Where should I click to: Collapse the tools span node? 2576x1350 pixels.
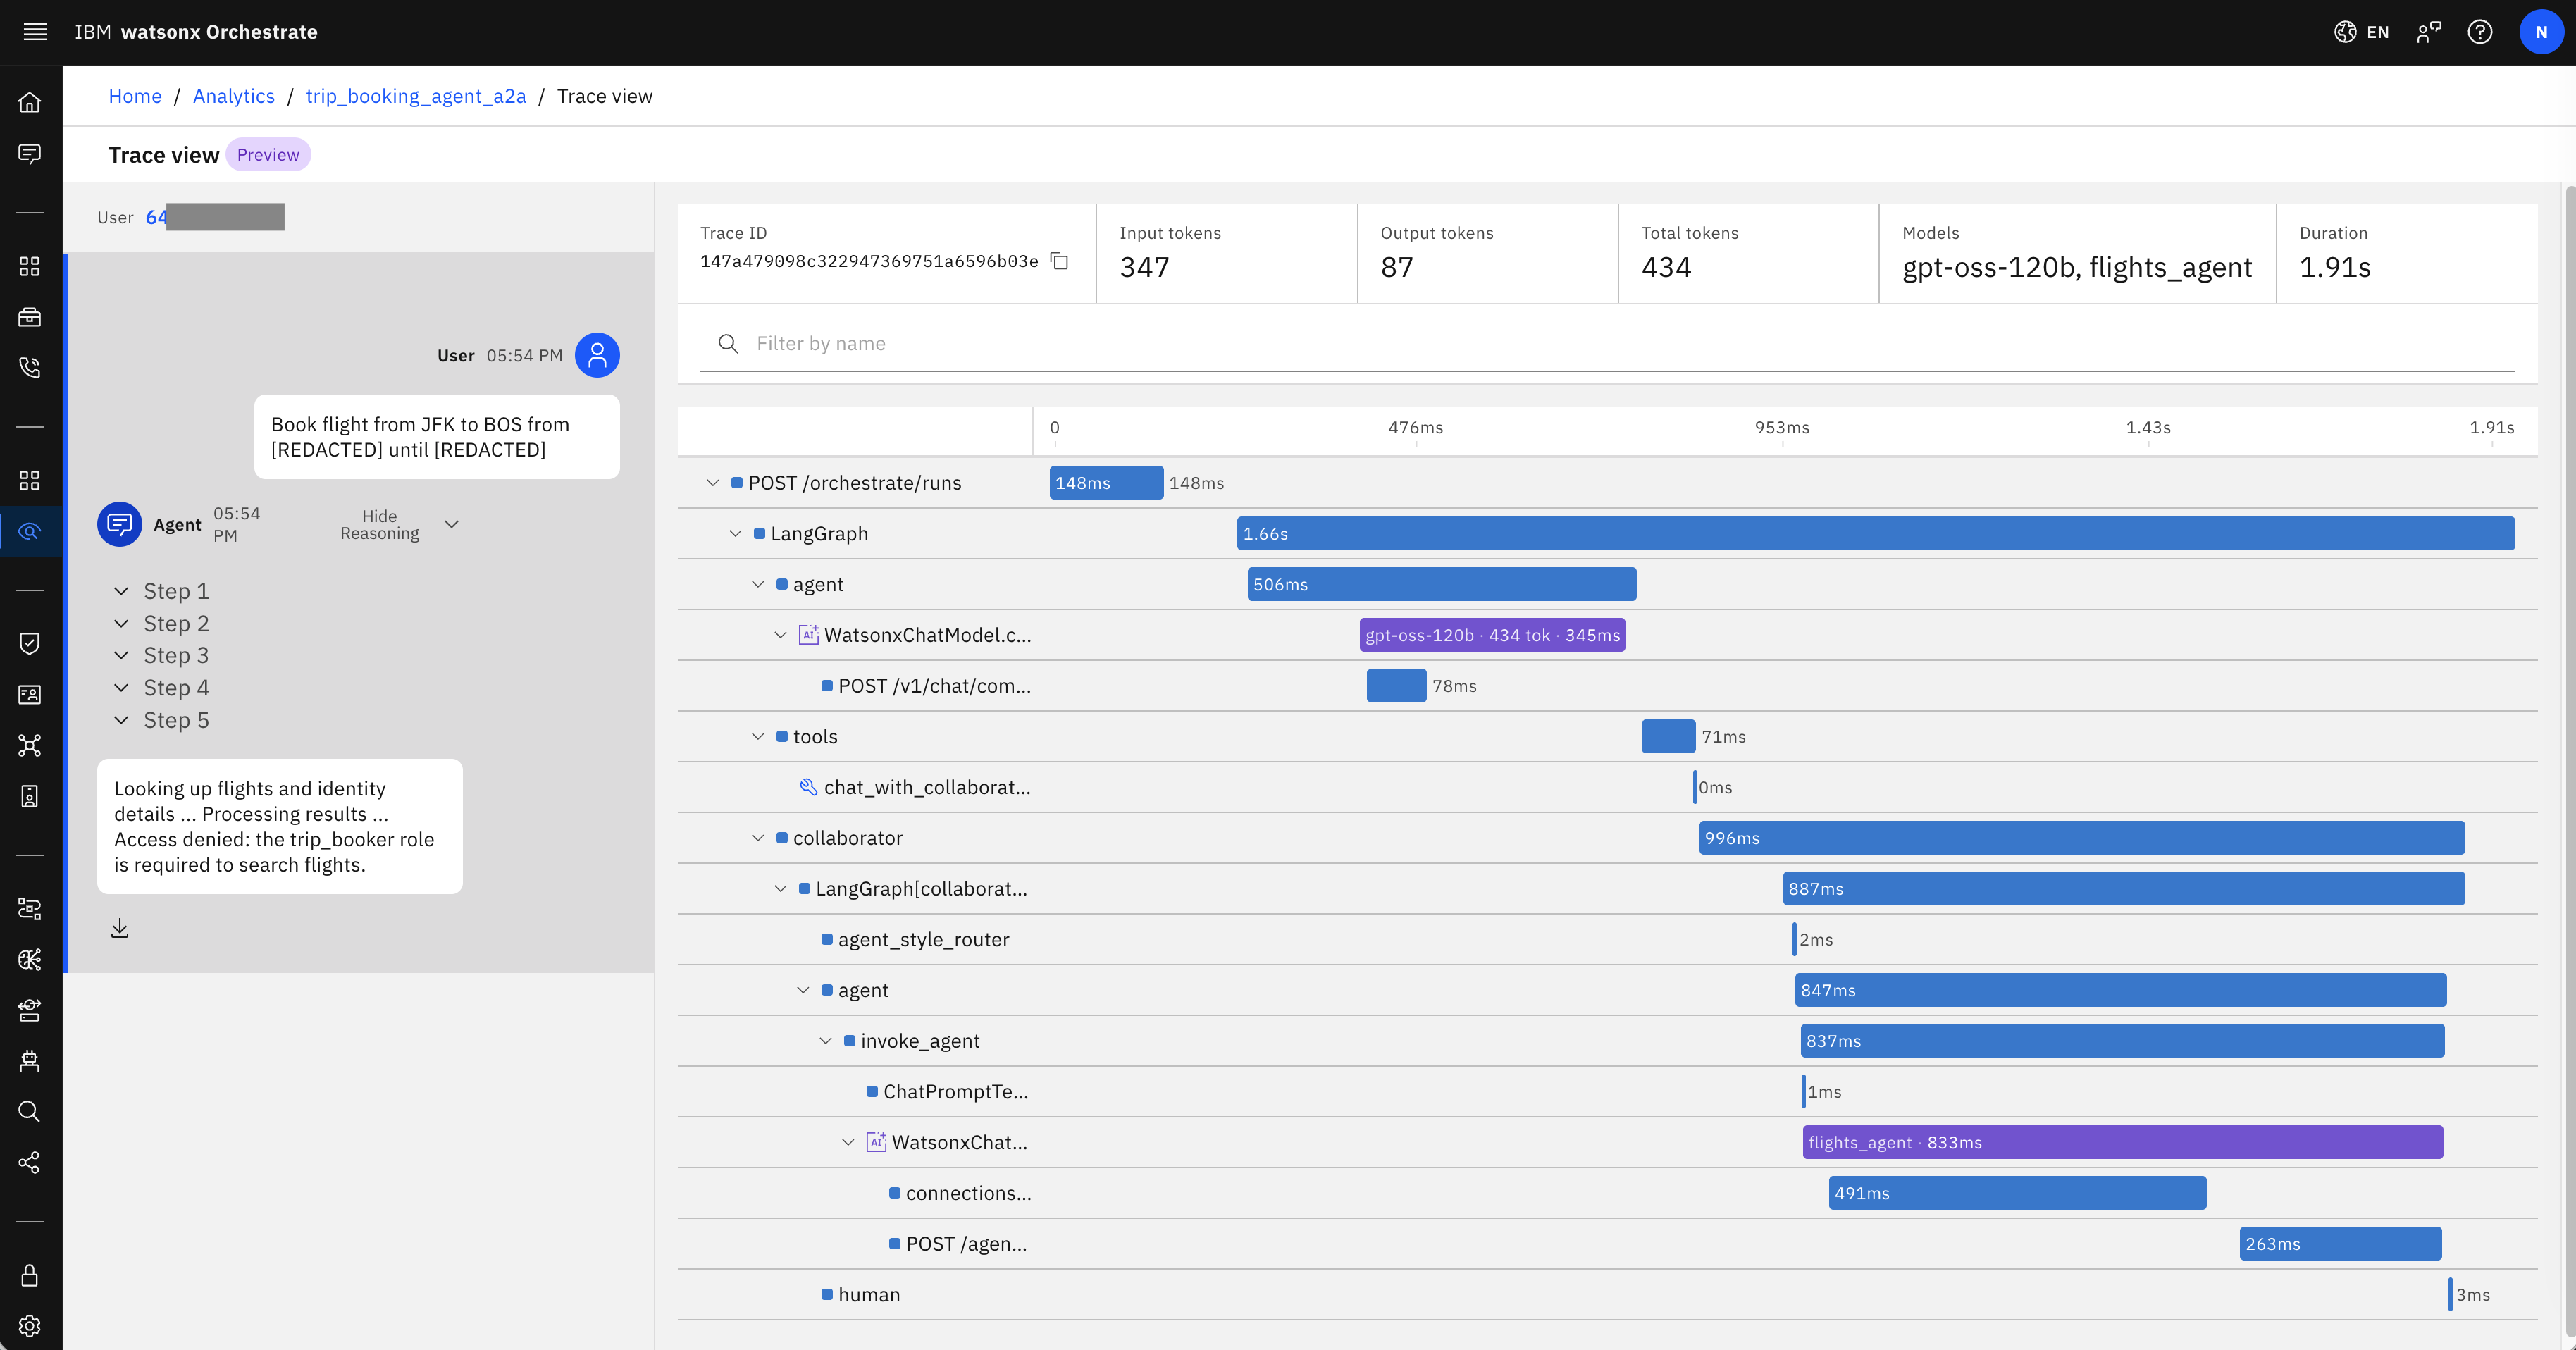pos(758,737)
